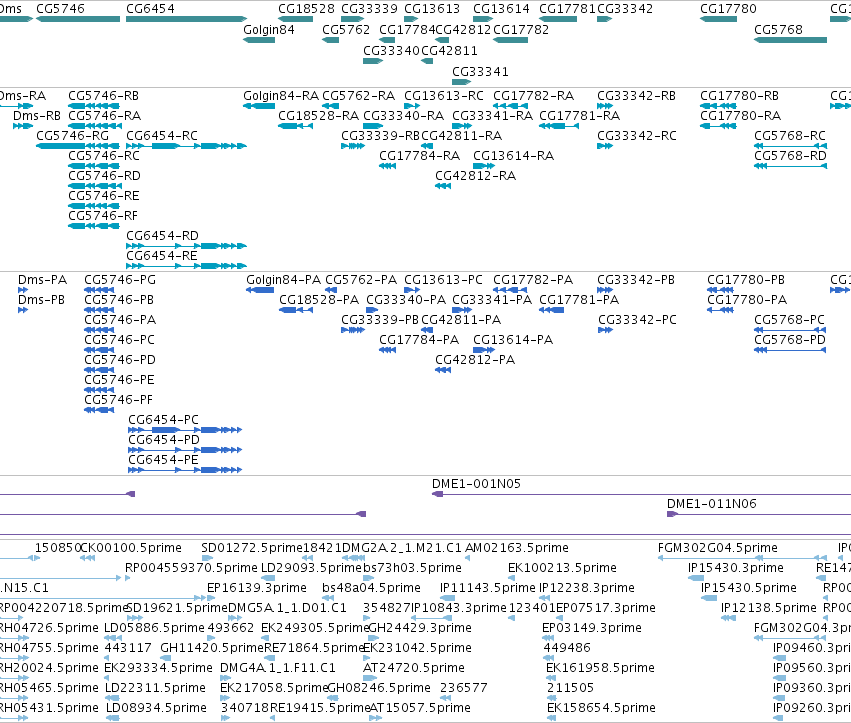
Task: Select the CG17780-RB transcript
Action: [718, 106]
